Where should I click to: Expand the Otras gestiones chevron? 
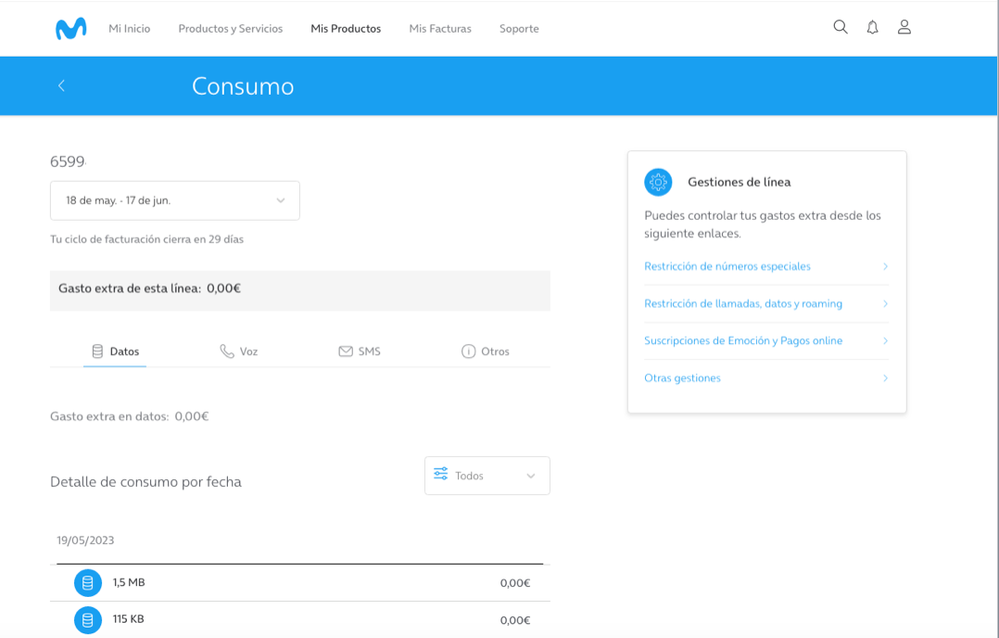point(885,378)
